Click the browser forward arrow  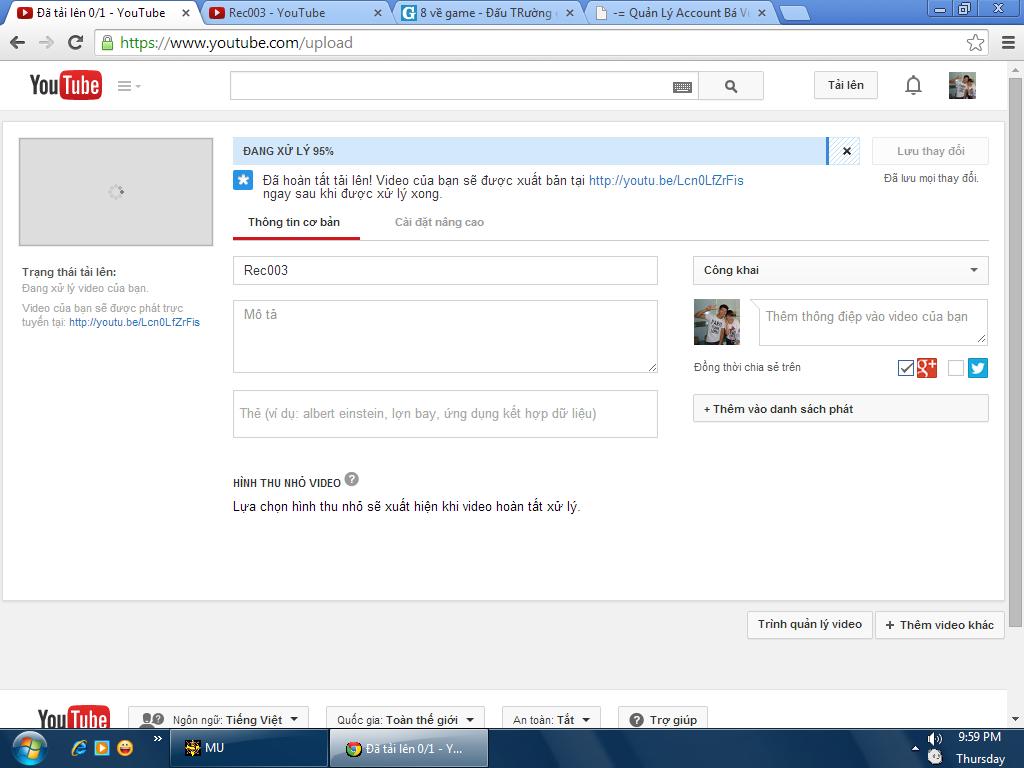[x=46, y=42]
